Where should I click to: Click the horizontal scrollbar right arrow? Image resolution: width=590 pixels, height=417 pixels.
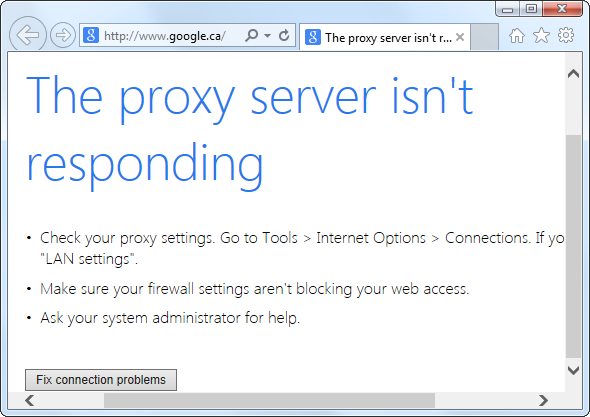543,400
